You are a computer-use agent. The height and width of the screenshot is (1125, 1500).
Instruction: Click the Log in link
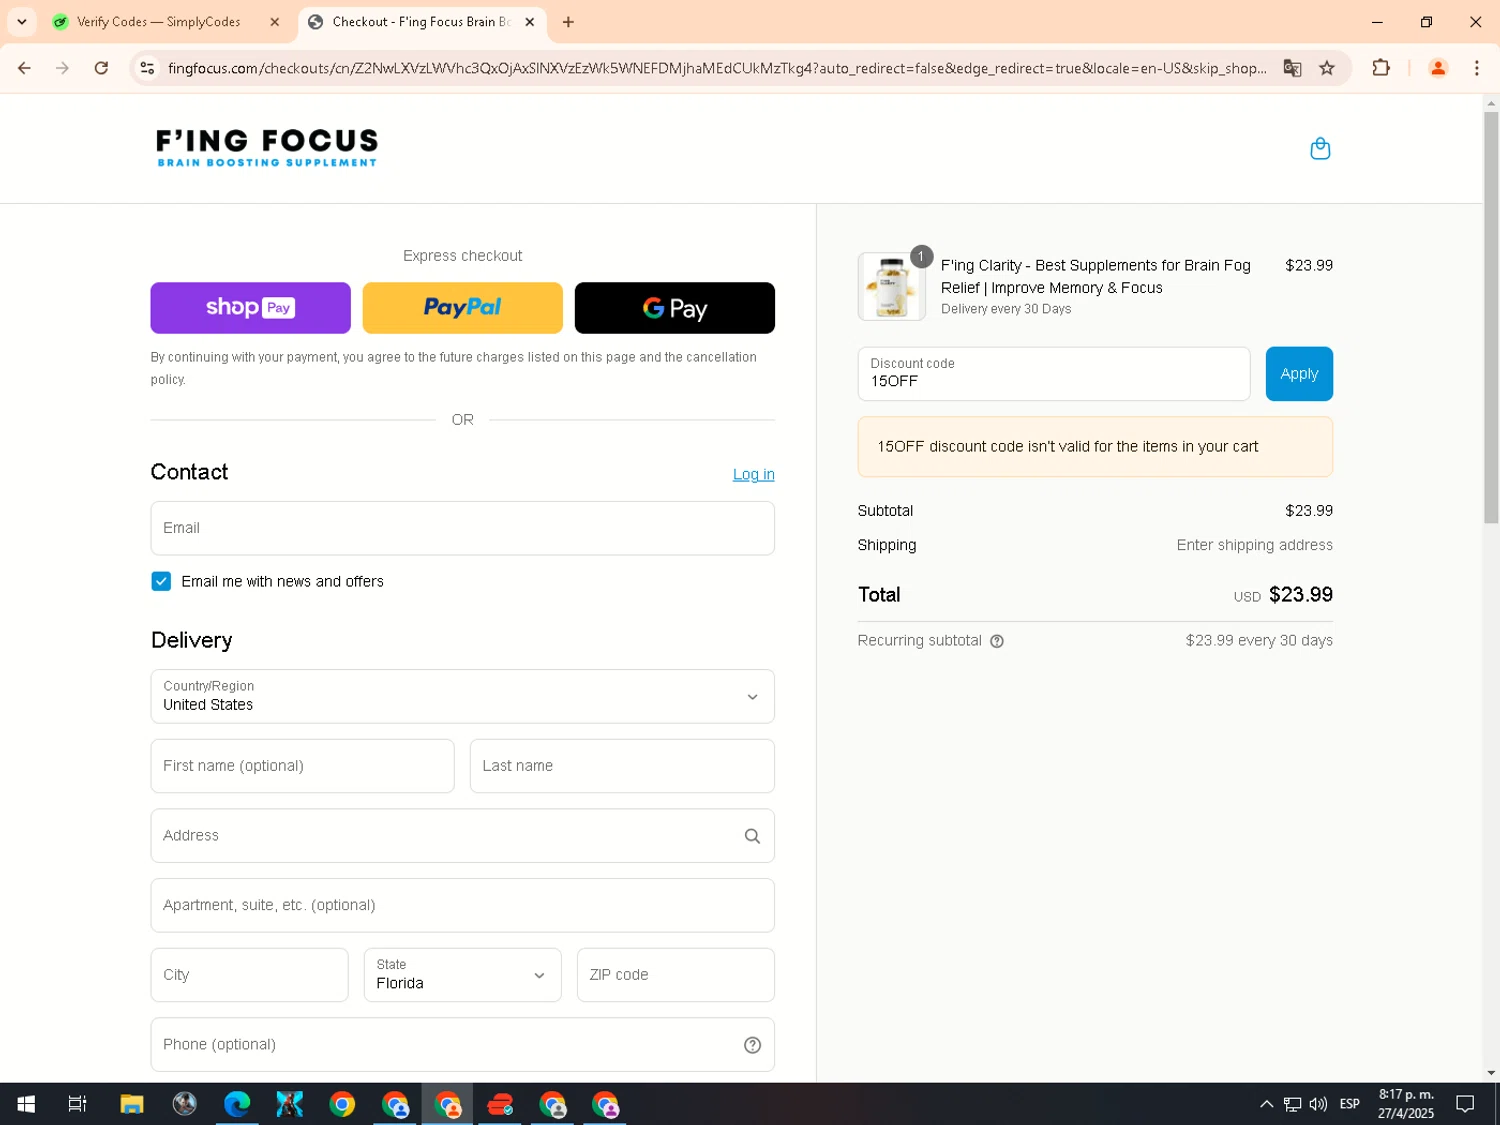coord(753,475)
